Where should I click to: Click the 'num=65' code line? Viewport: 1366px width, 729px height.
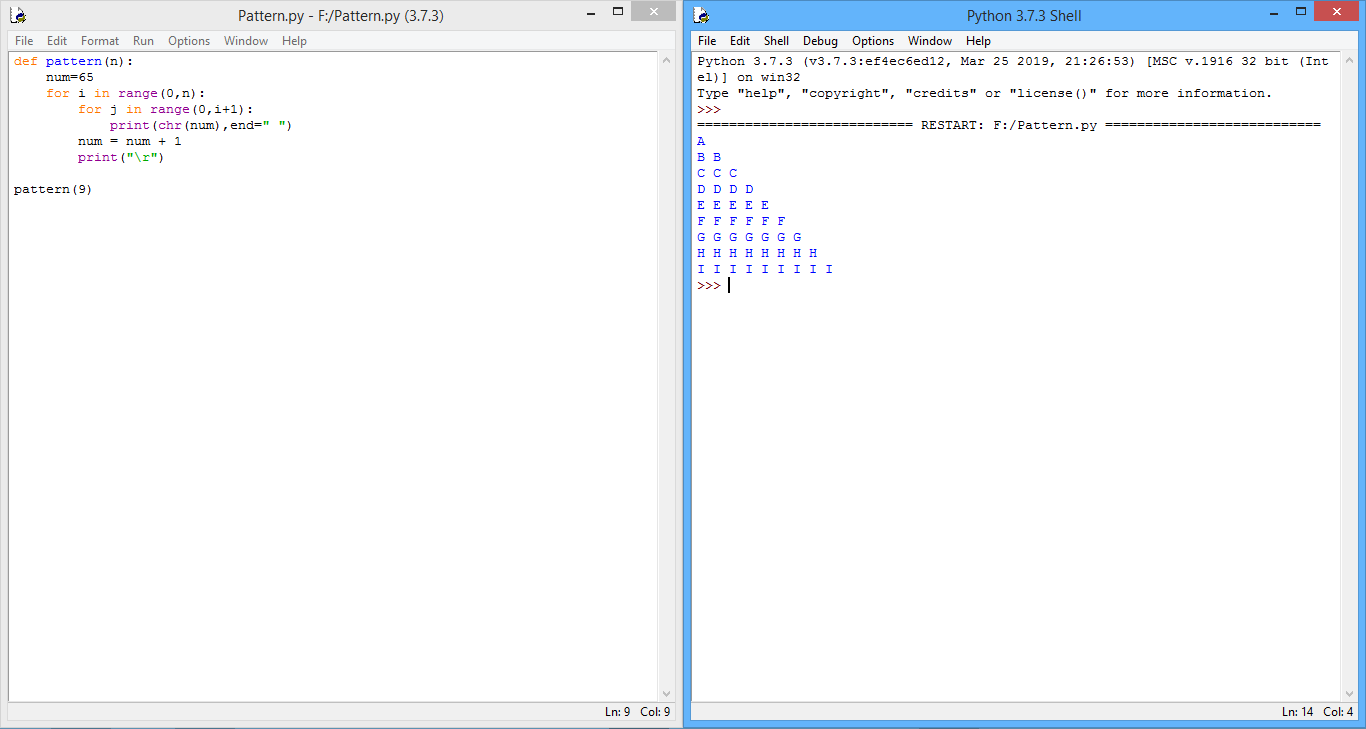tap(70, 77)
